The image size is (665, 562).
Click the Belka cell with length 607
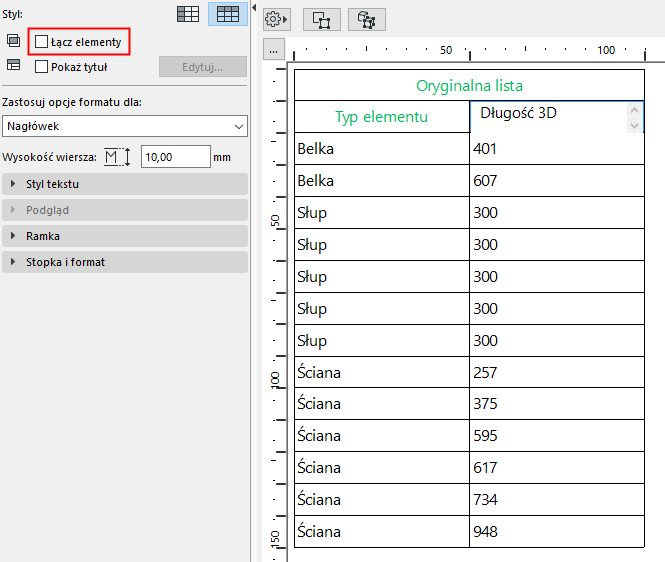[x=382, y=181]
